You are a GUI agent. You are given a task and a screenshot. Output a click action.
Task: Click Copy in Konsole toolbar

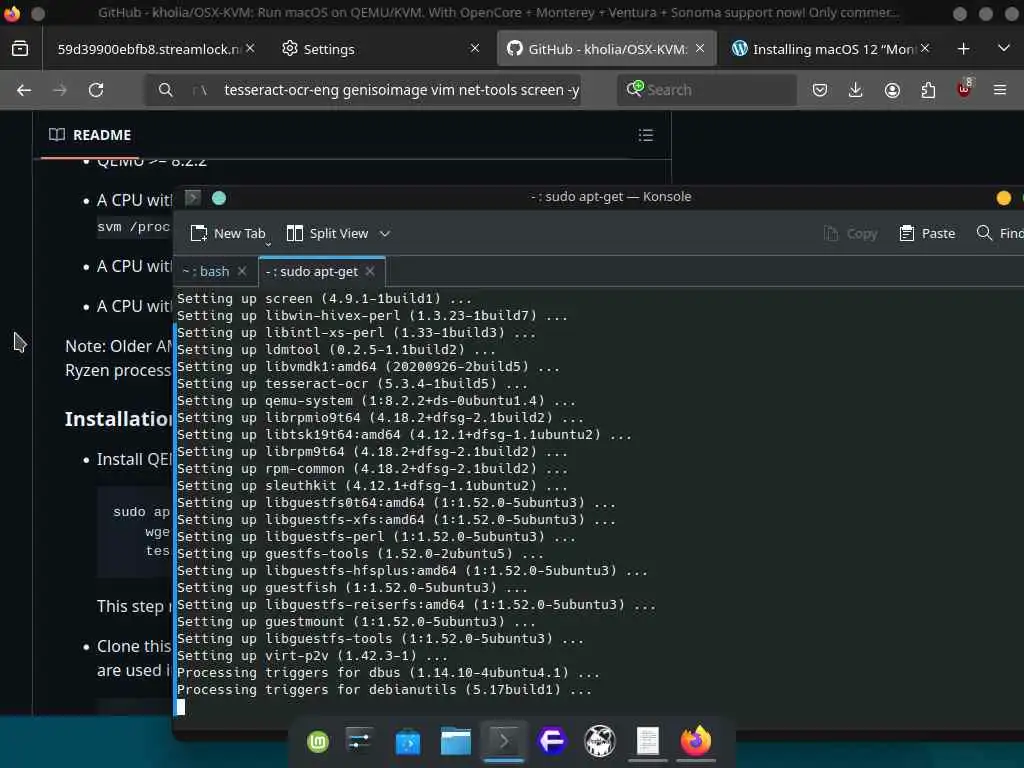[850, 234]
